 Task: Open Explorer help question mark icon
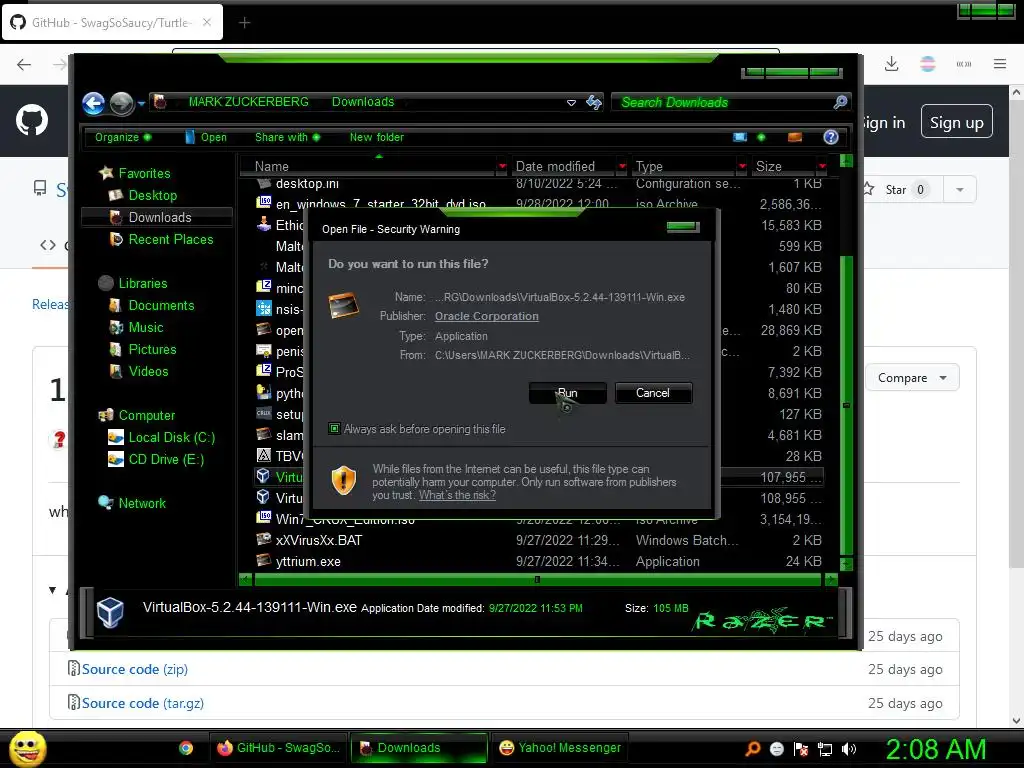[x=831, y=137]
